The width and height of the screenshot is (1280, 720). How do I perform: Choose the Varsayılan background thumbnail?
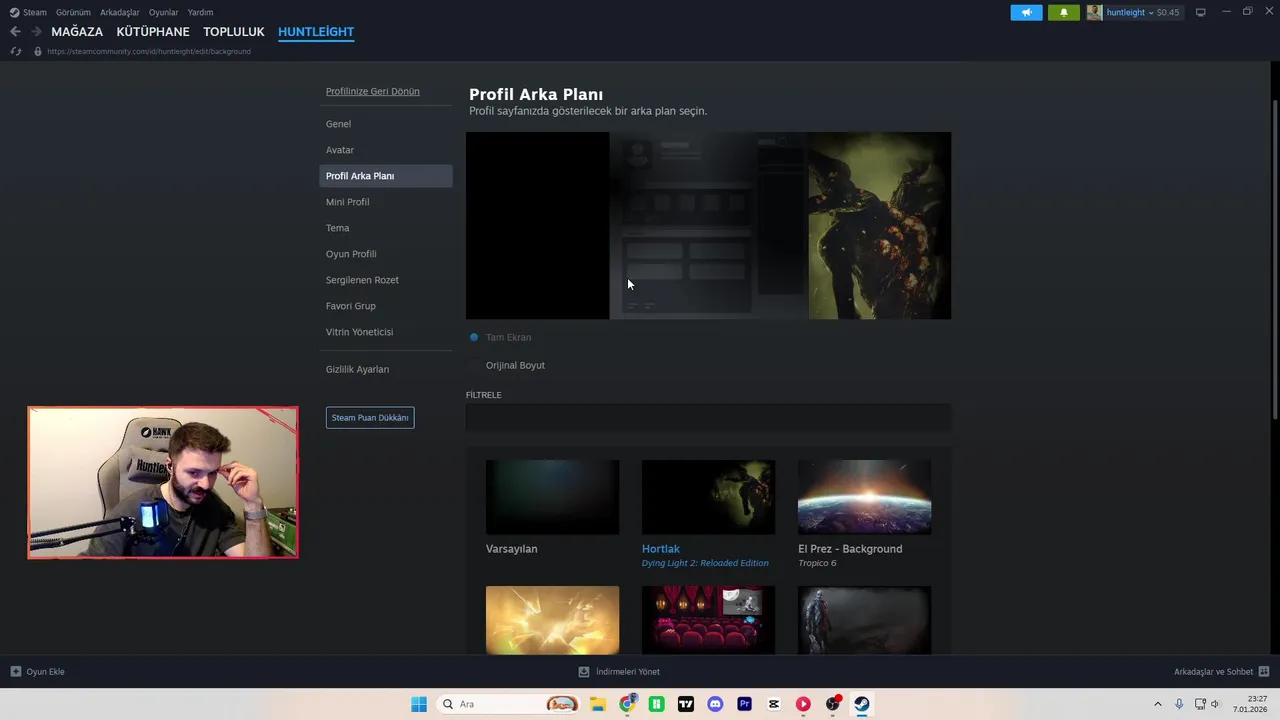click(552, 497)
